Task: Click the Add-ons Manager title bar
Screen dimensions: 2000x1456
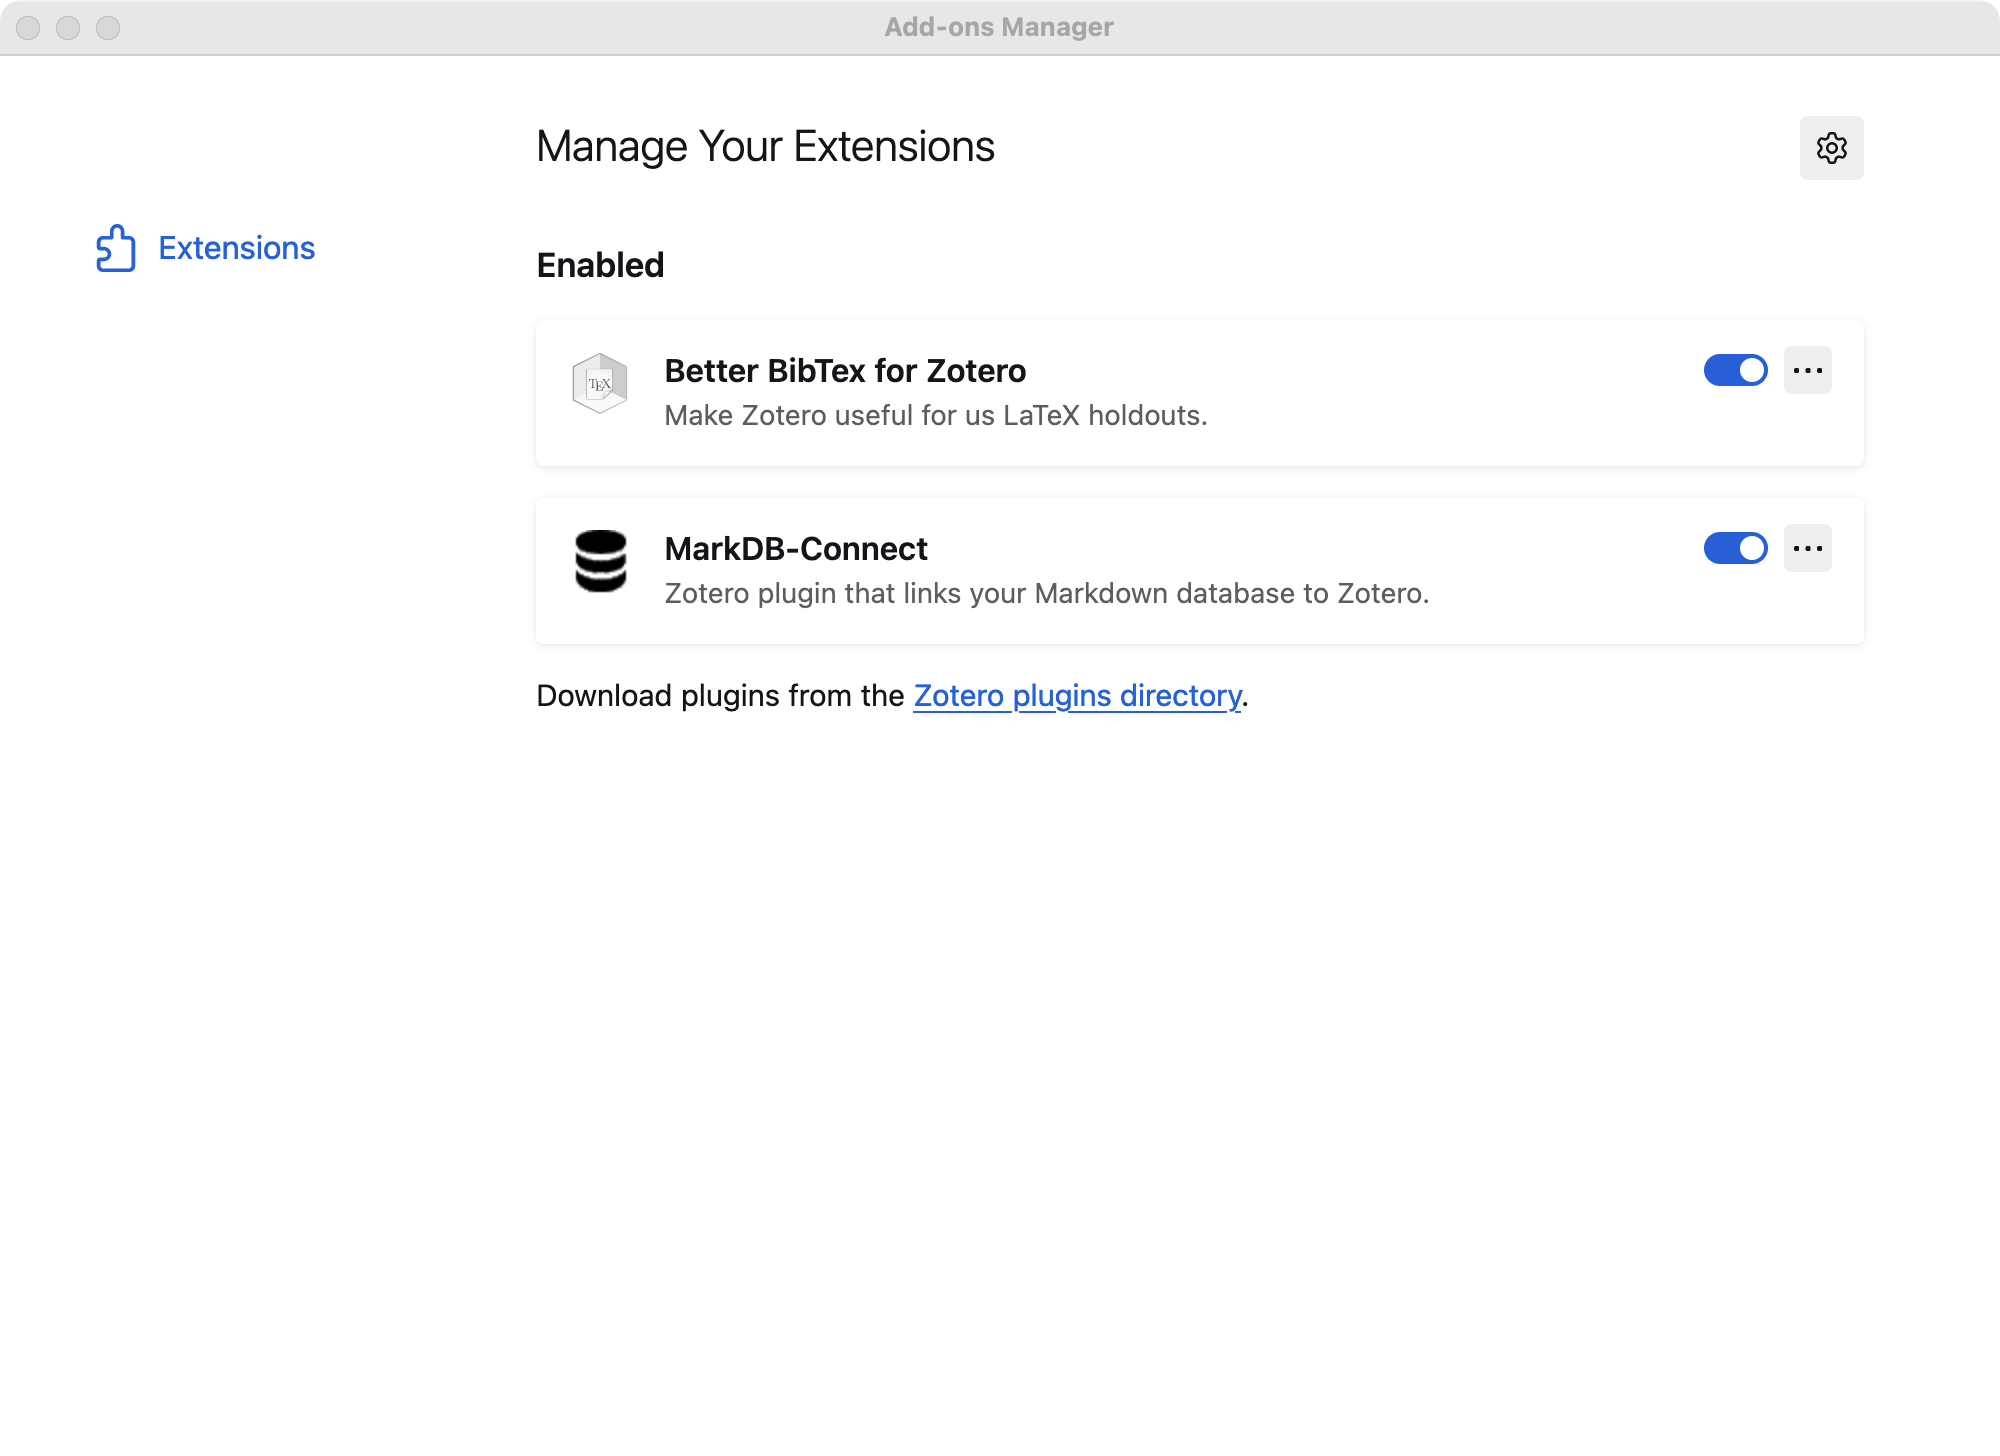Action: [998, 27]
